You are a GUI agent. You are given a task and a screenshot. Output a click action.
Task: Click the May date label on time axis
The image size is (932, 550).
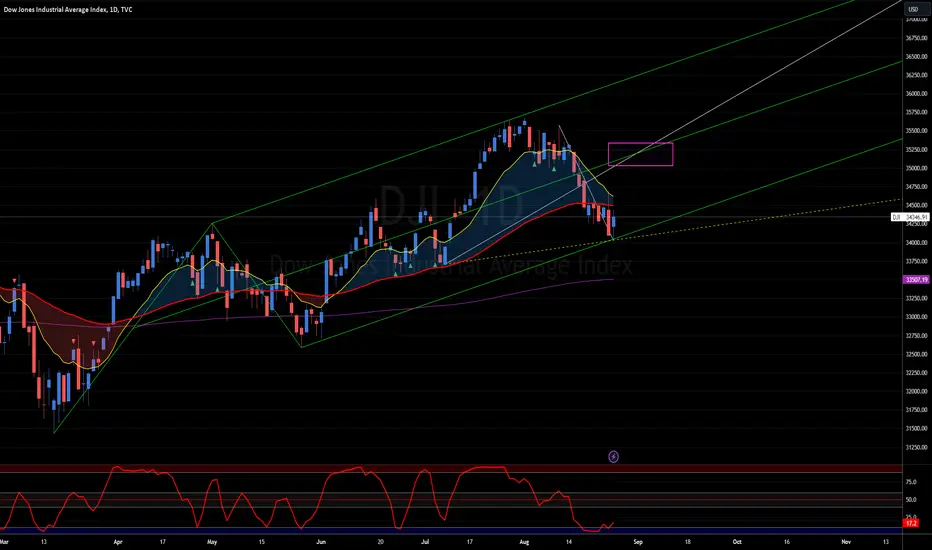pos(212,542)
